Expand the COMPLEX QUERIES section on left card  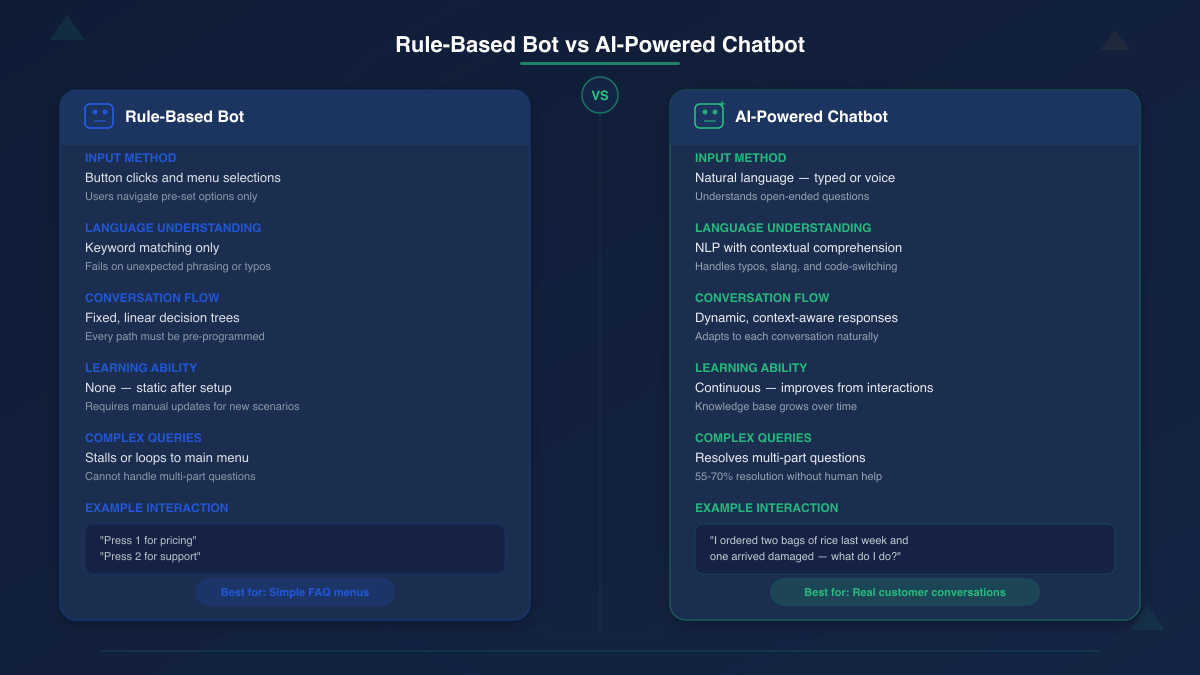coord(143,437)
